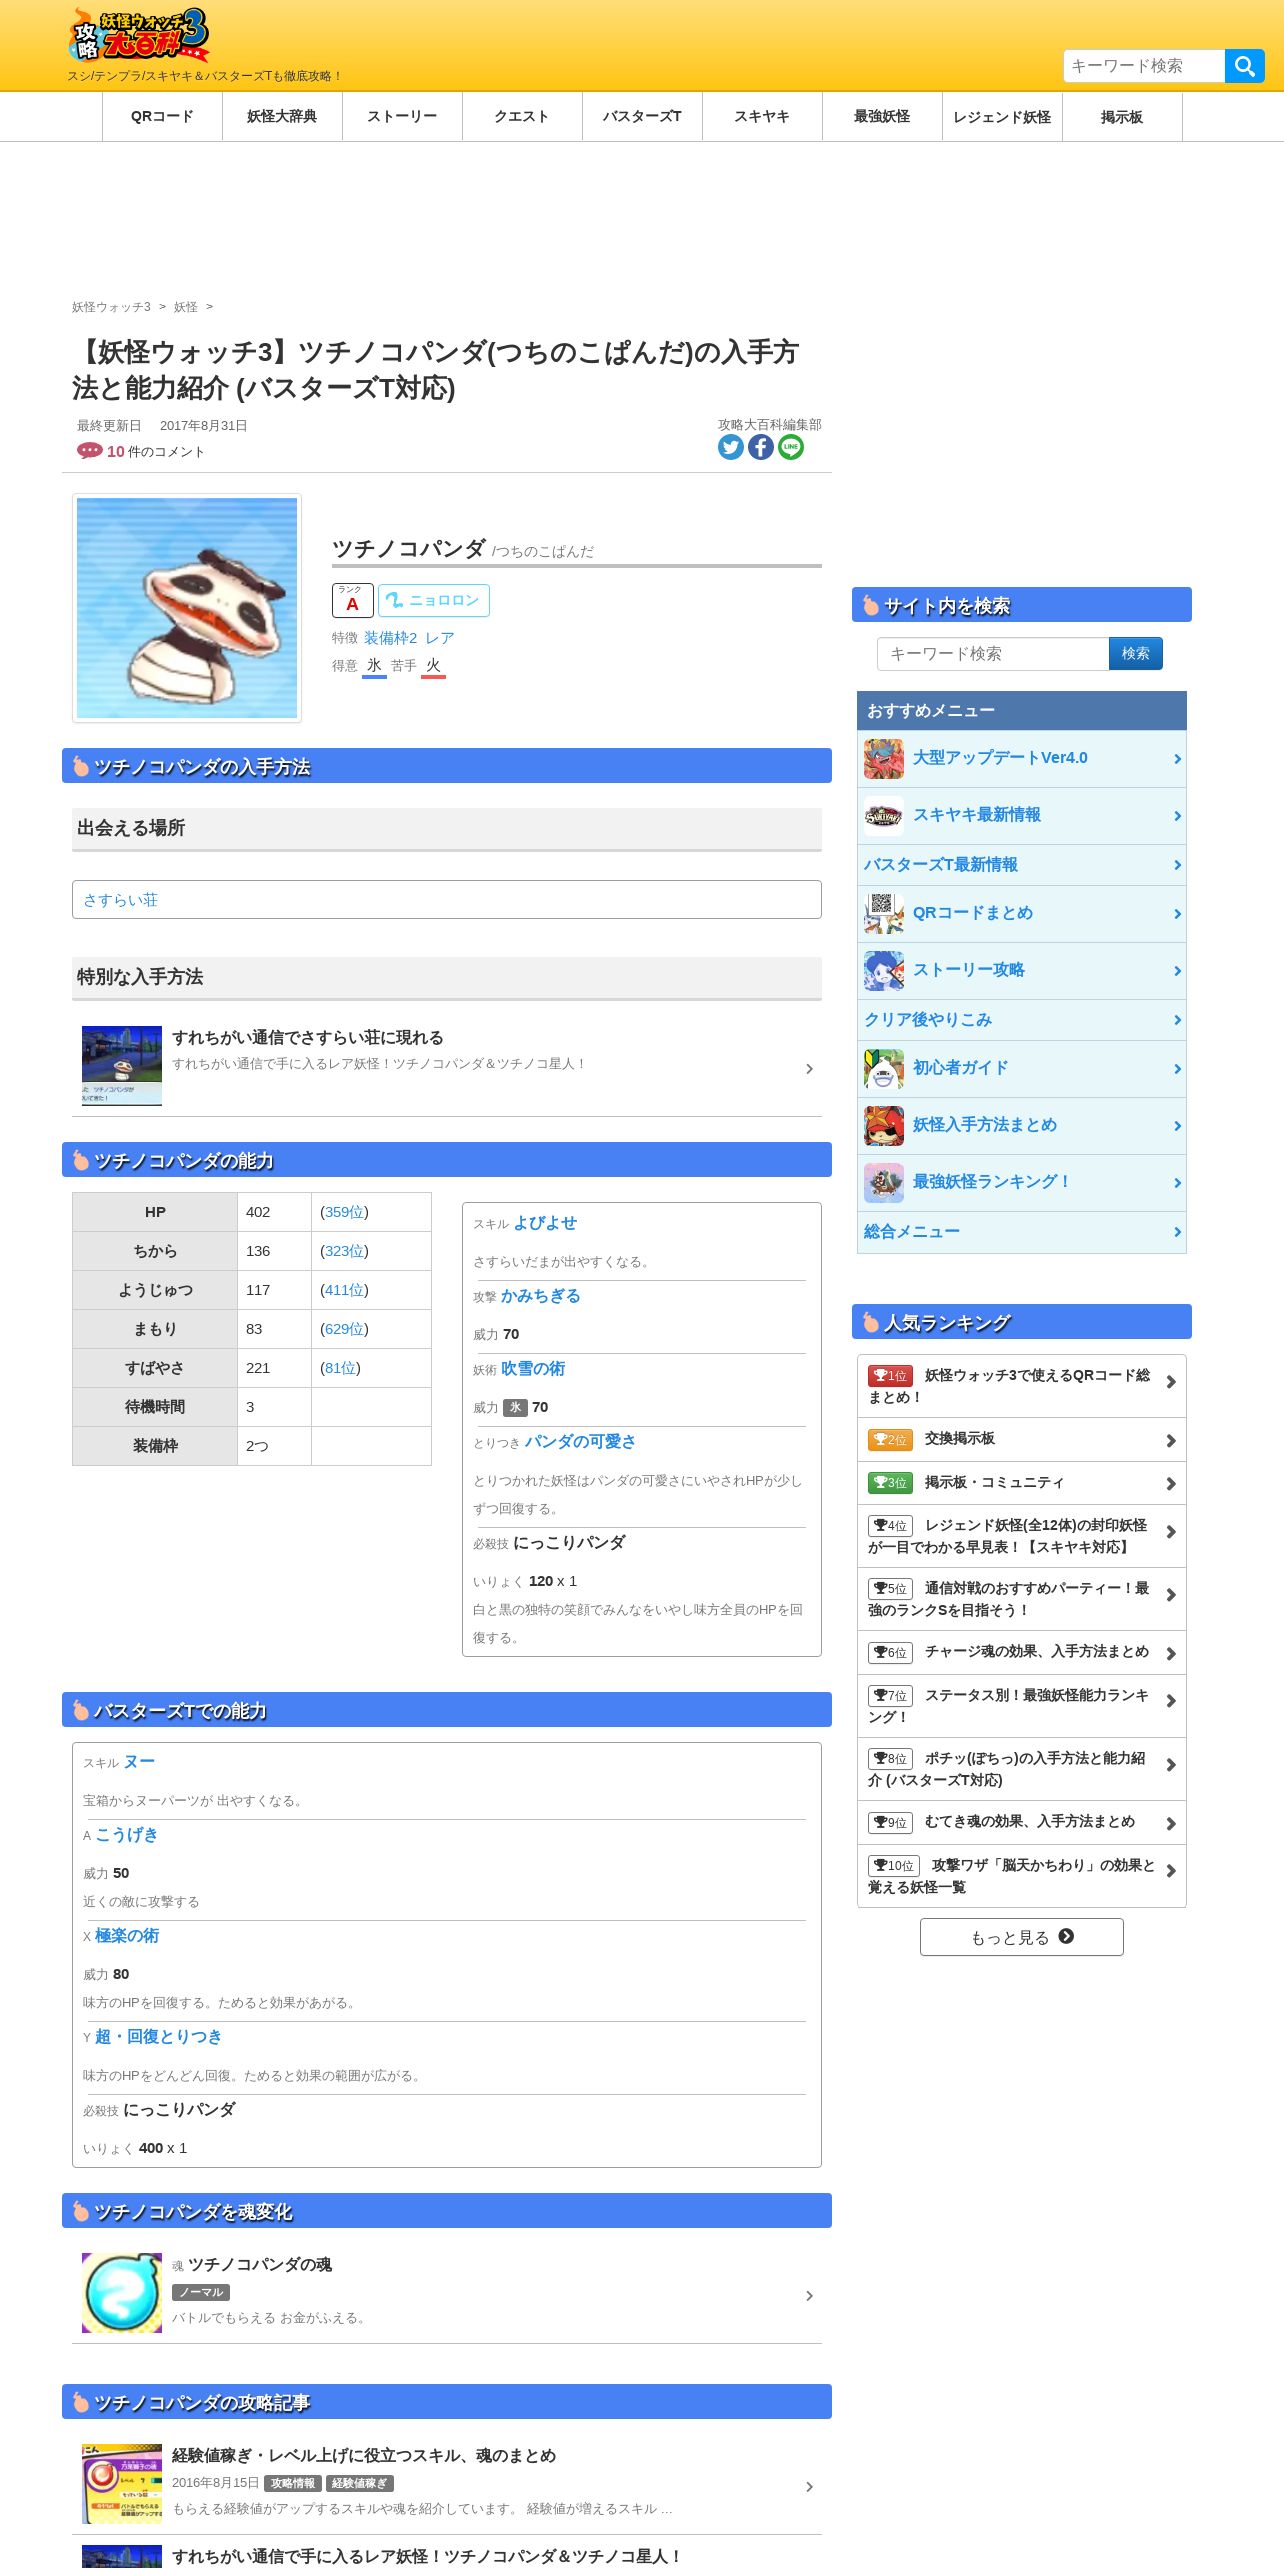Open the ストーリー nav menu
The width and height of the screenshot is (1284, 2568).
tap(402, 117)
